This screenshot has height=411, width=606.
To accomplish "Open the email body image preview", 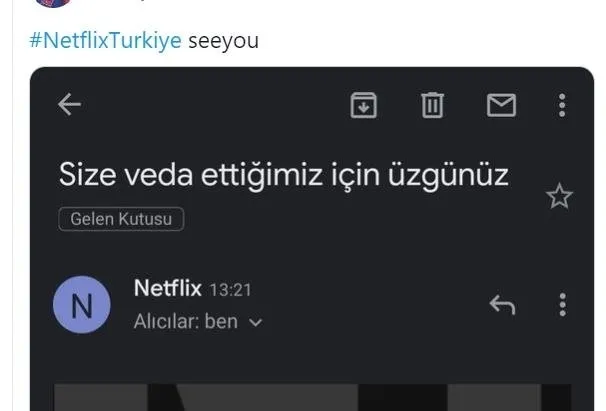I will pos(310,397).
